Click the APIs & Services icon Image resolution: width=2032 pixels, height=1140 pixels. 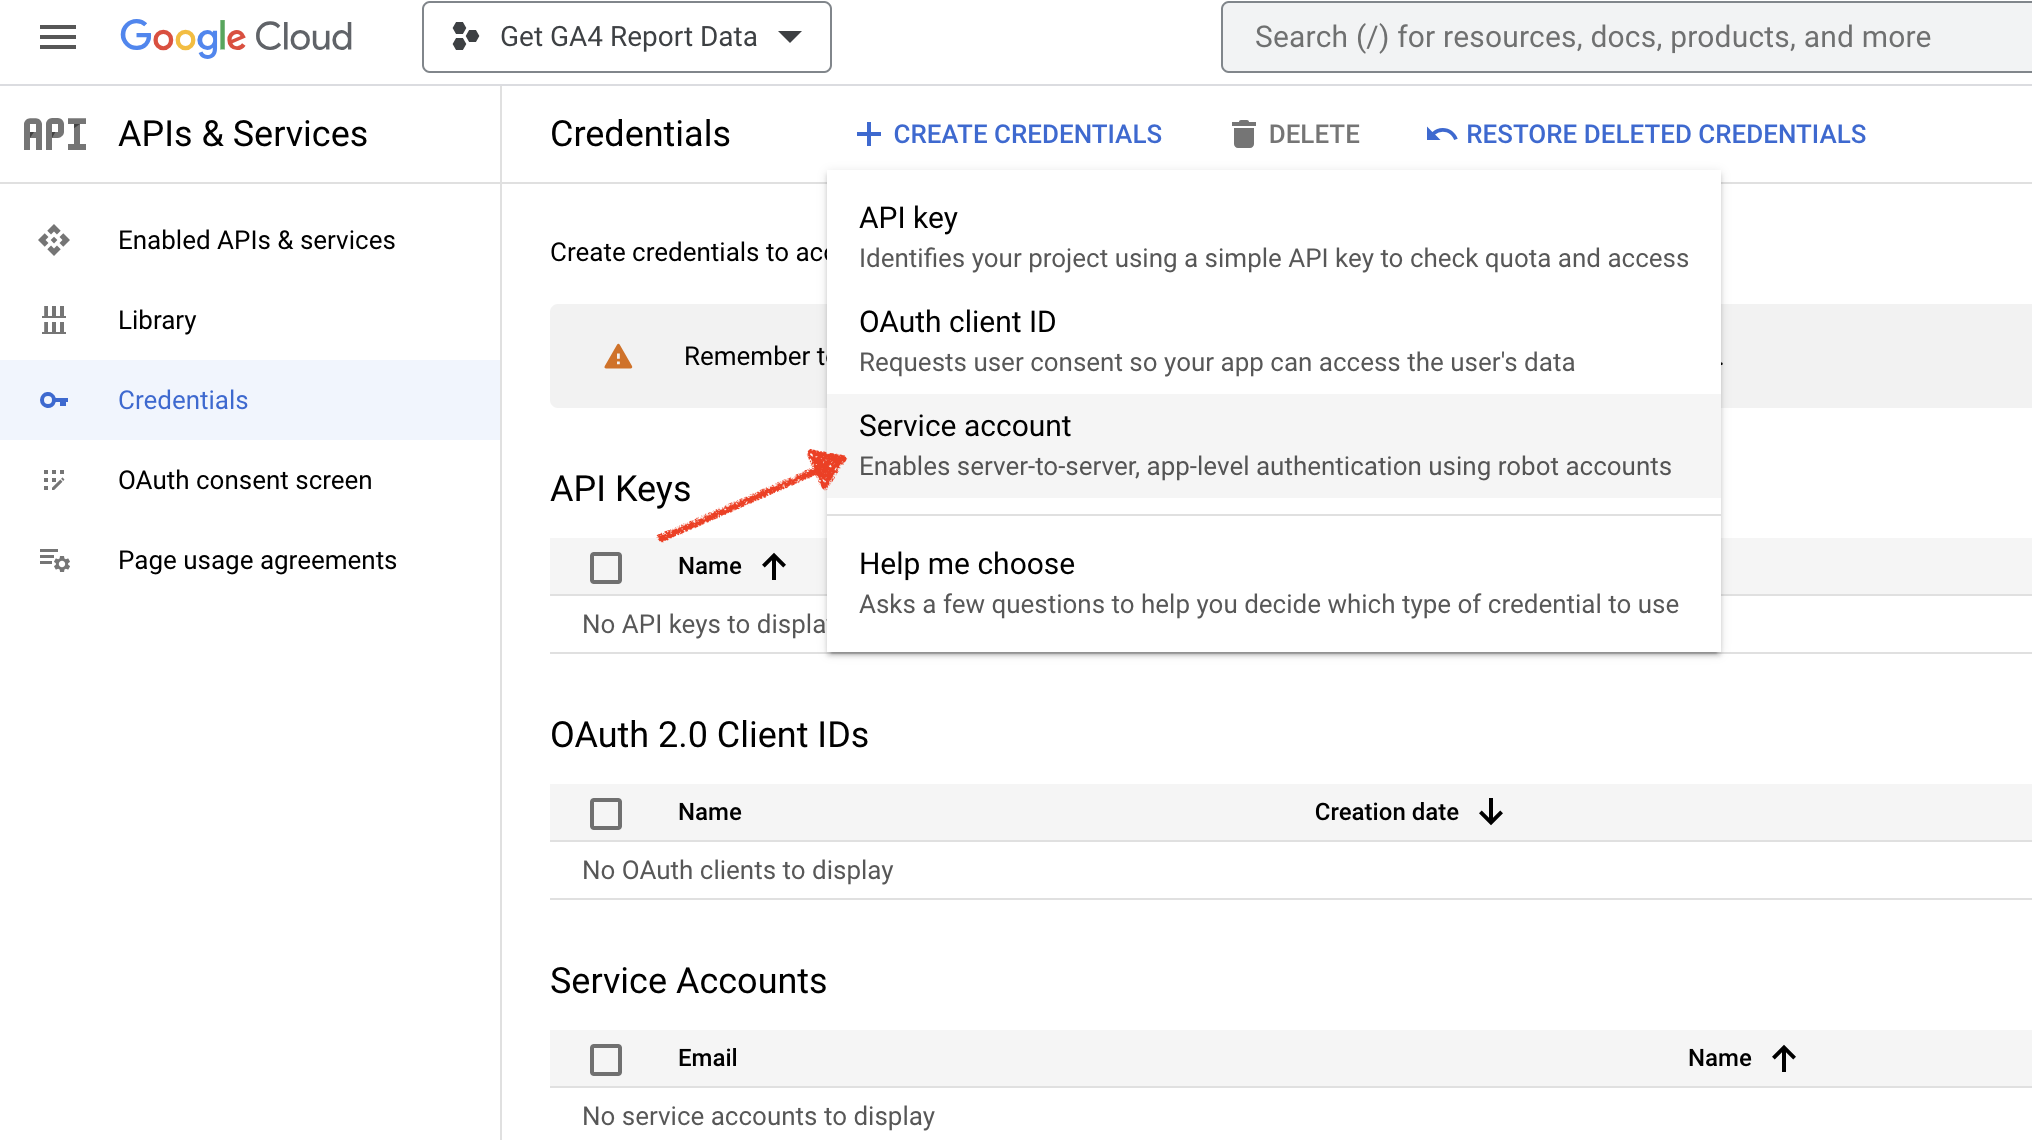point(54,134)
